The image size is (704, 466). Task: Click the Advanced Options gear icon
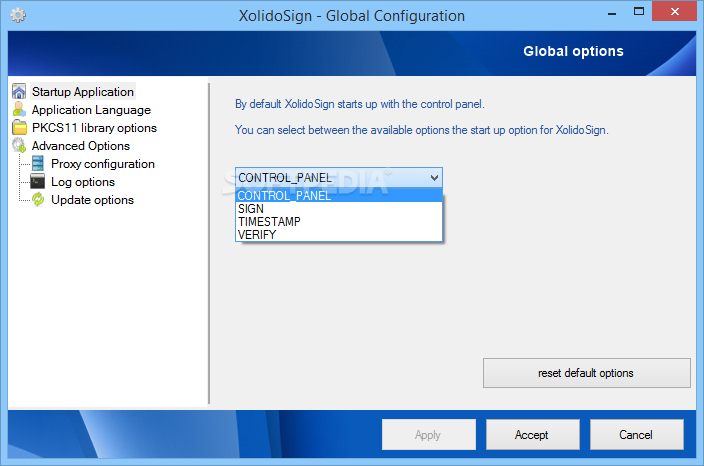click(19, 145)
